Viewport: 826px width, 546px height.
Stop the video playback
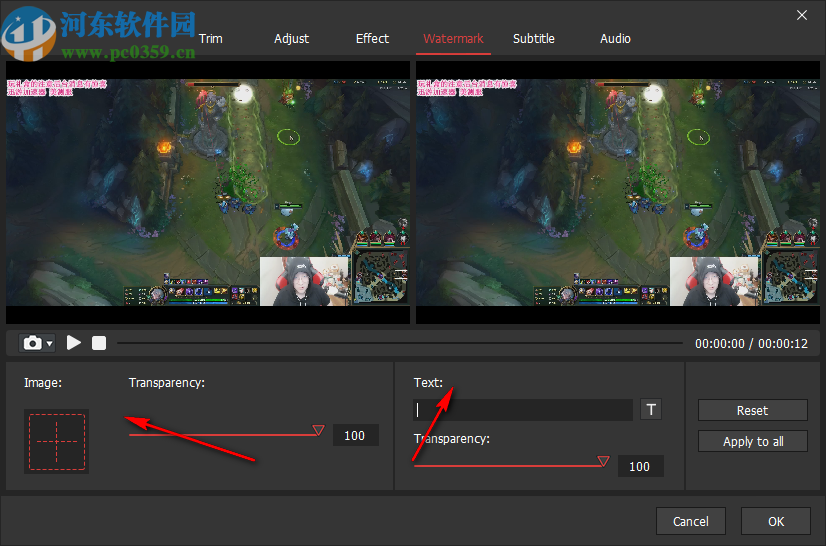point(99,343)
